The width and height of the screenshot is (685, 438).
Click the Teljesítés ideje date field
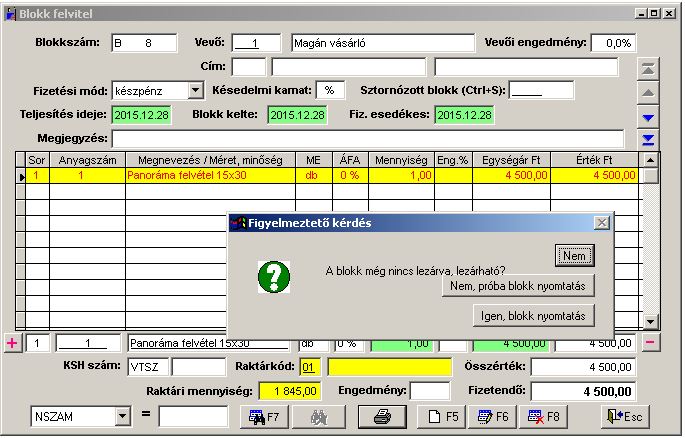(142, 115)
